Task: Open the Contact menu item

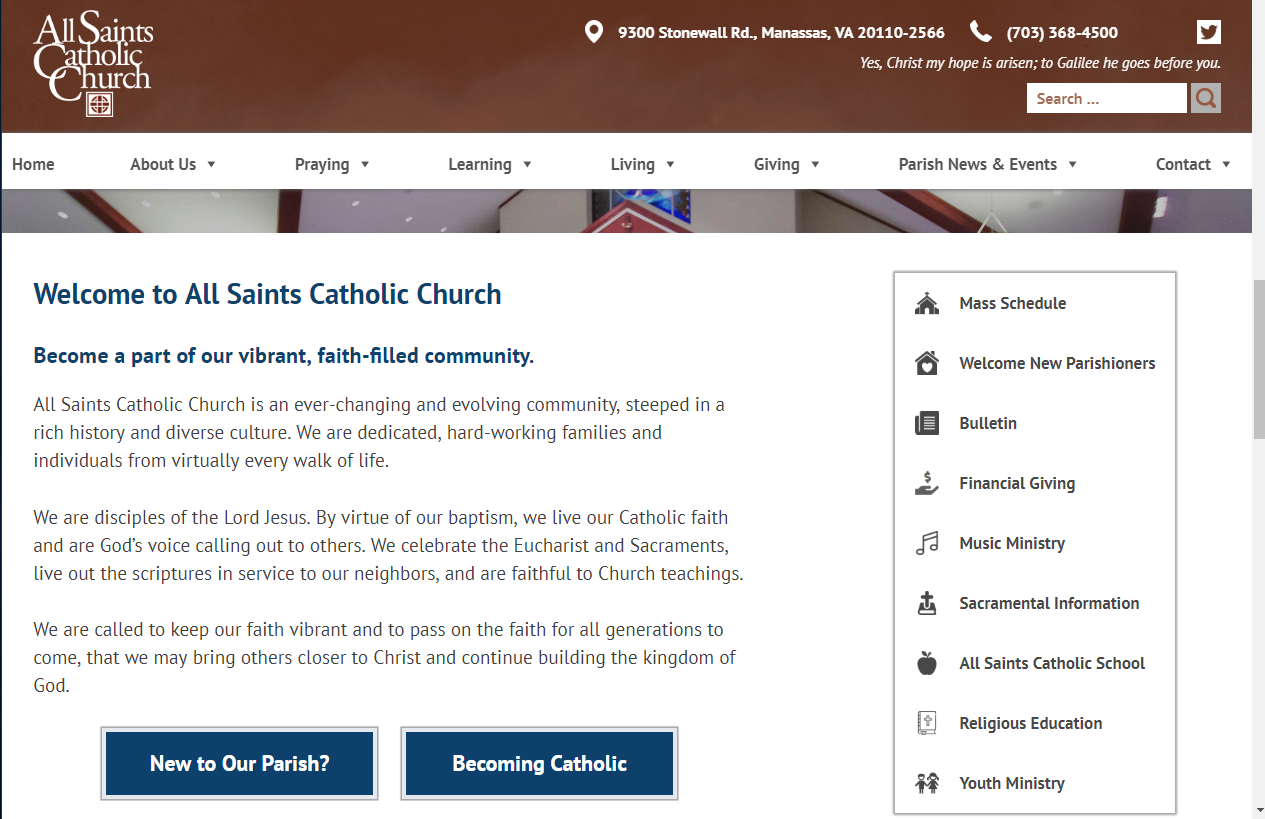Action: tap(1192, 164)
